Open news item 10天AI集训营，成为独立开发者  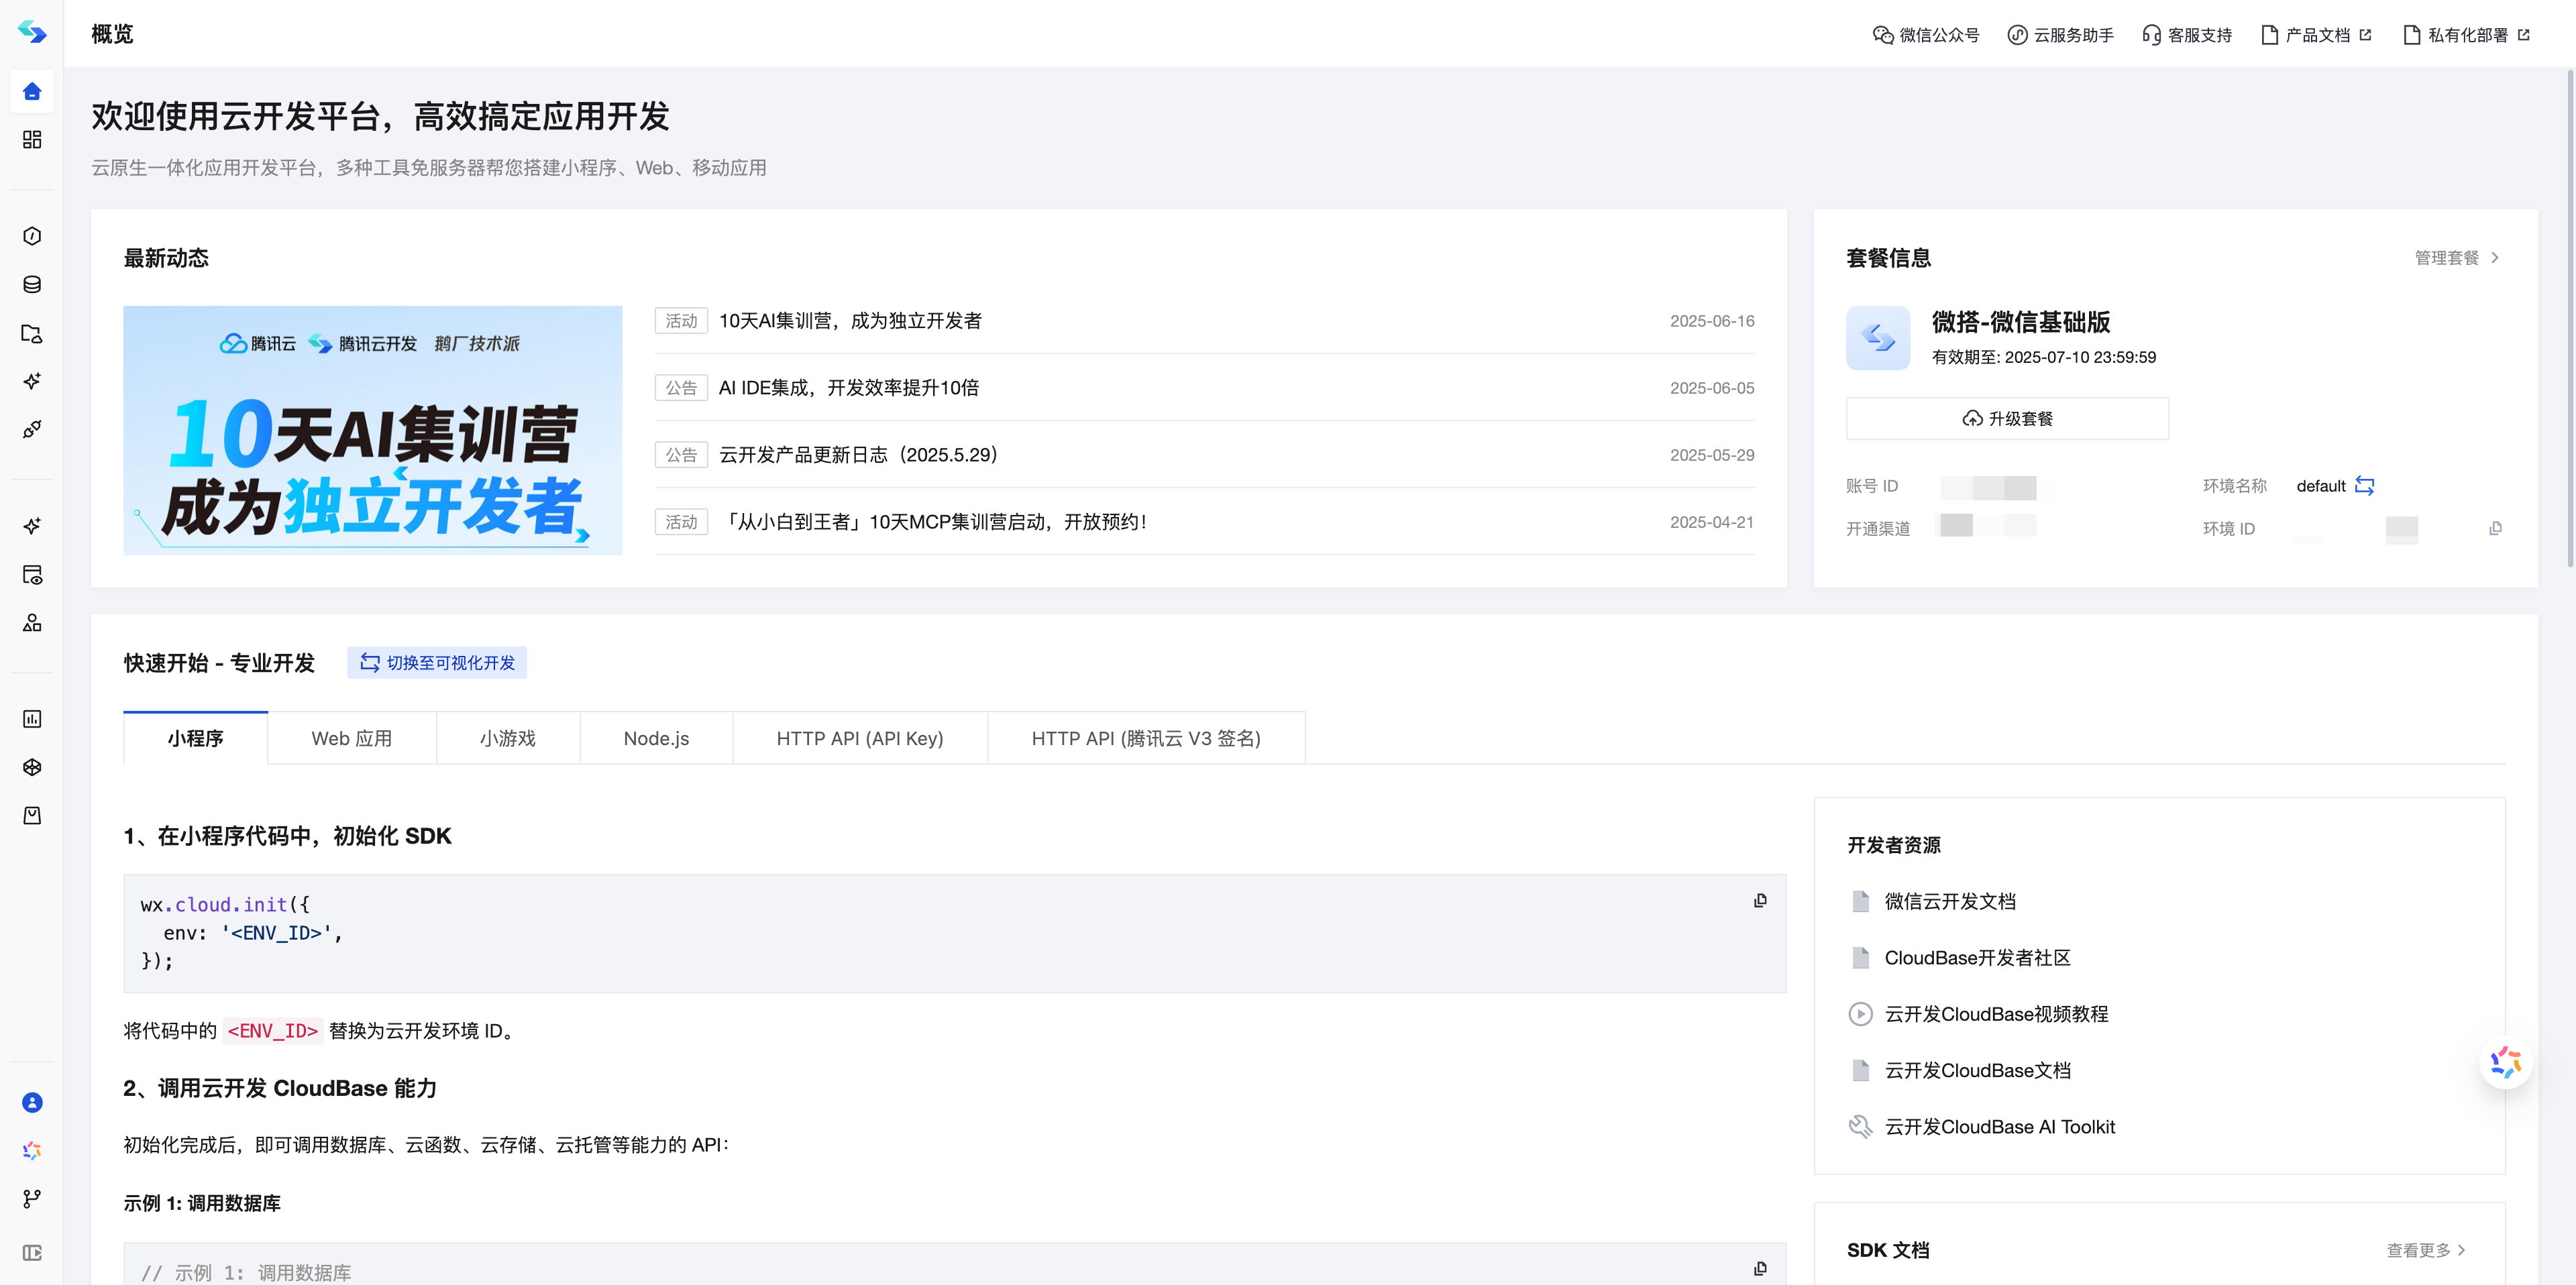[x=850, y=321]
